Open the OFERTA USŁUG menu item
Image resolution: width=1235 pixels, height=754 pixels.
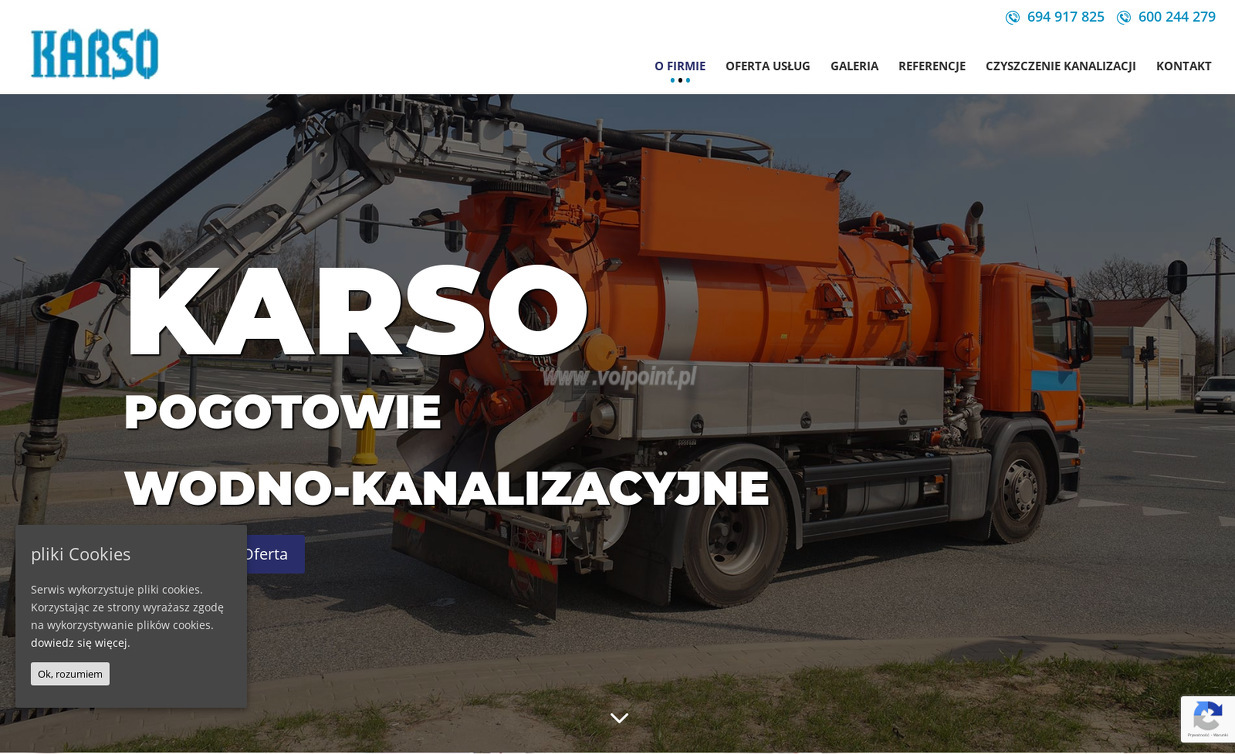pyautogui.click(x=768, y=66)
